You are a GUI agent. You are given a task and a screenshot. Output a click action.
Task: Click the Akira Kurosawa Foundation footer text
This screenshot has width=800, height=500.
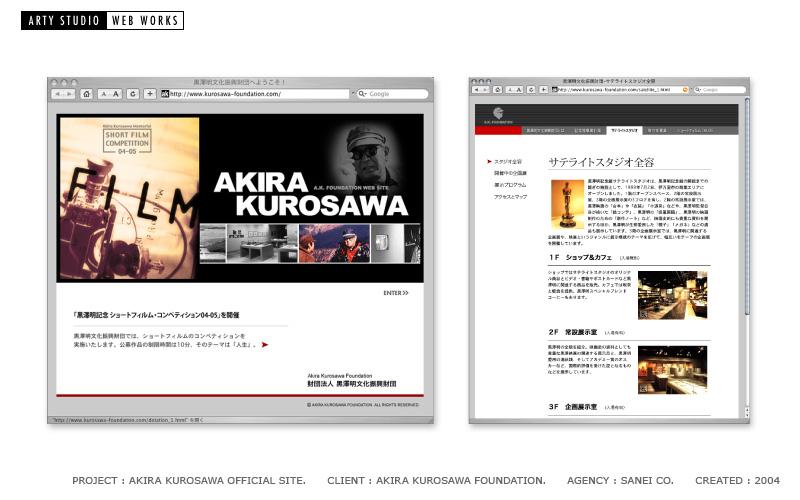(352, 380)
